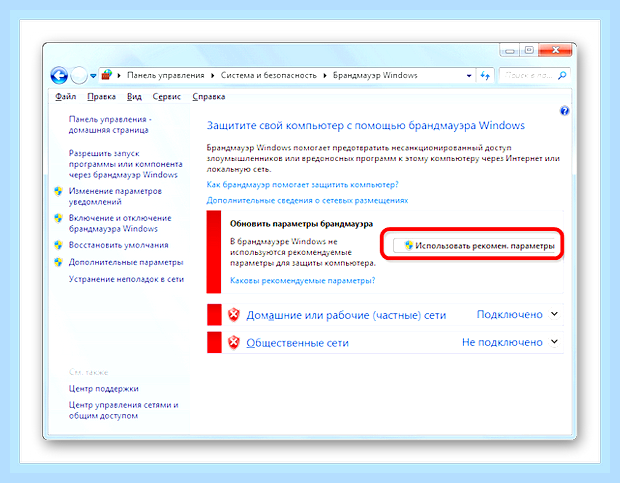The height and width of the screenshot is (483, 620).
Task: Open 'Дополнительные параметры' link
Action: point(126,262)
